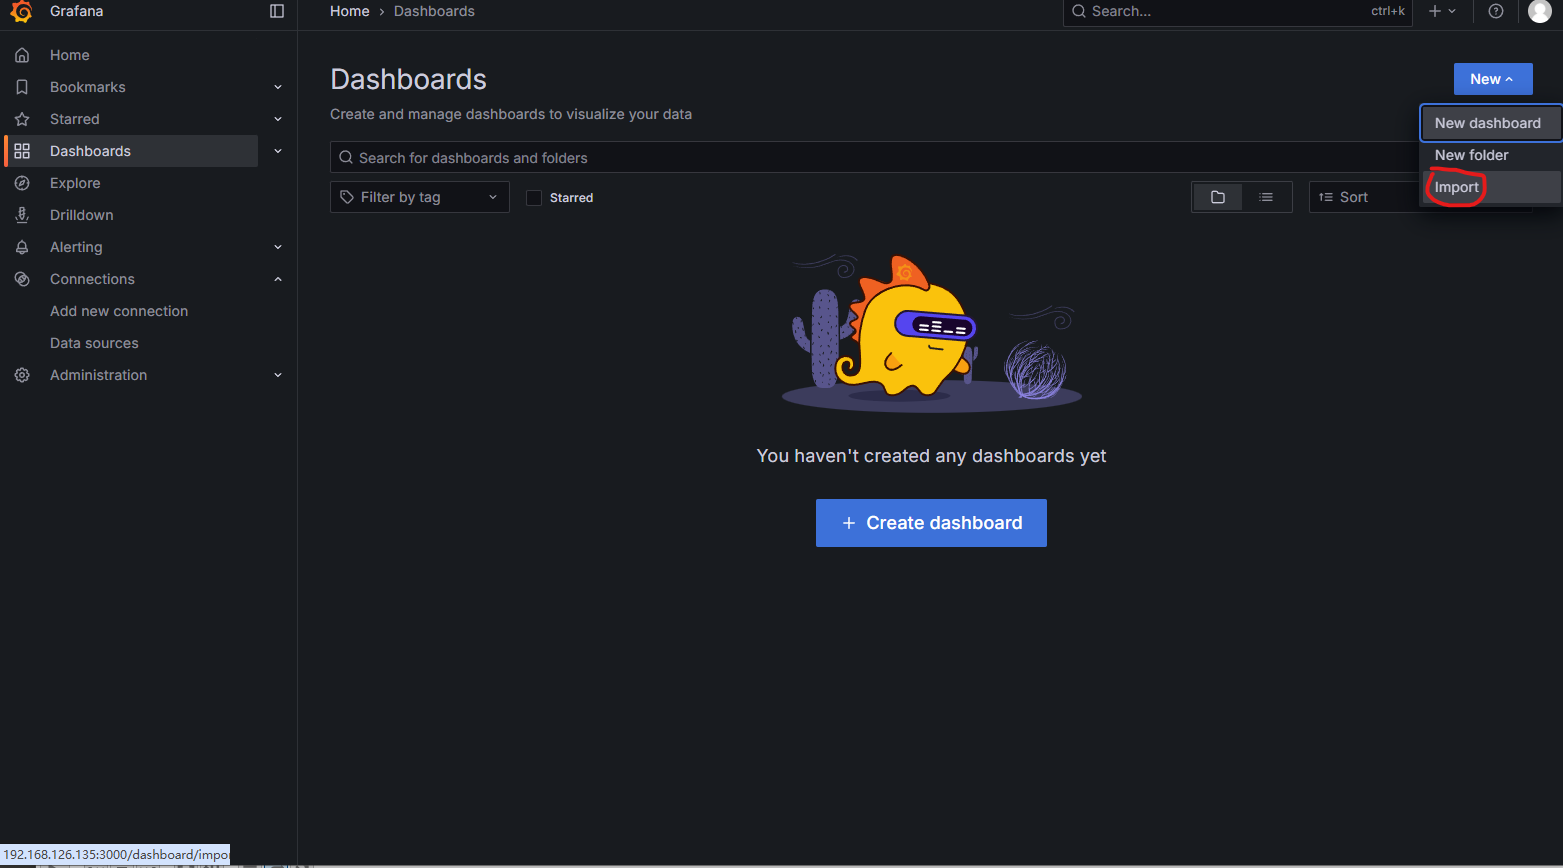Select Import from the New menu

(1456, 187)
